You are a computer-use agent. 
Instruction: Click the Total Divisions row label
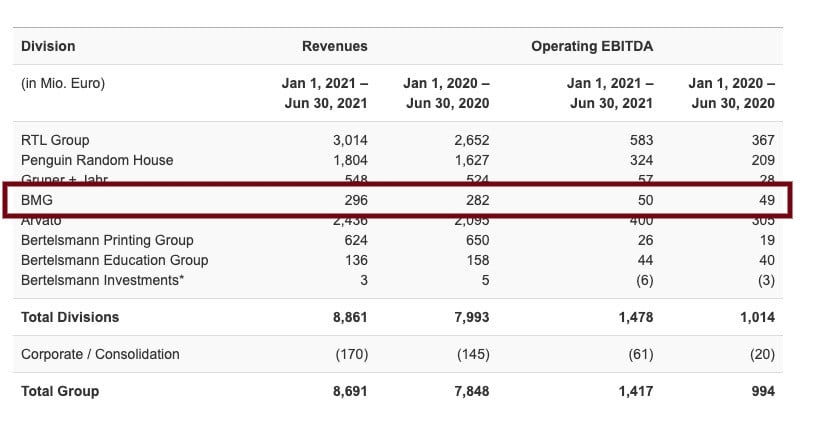(70, 317)
